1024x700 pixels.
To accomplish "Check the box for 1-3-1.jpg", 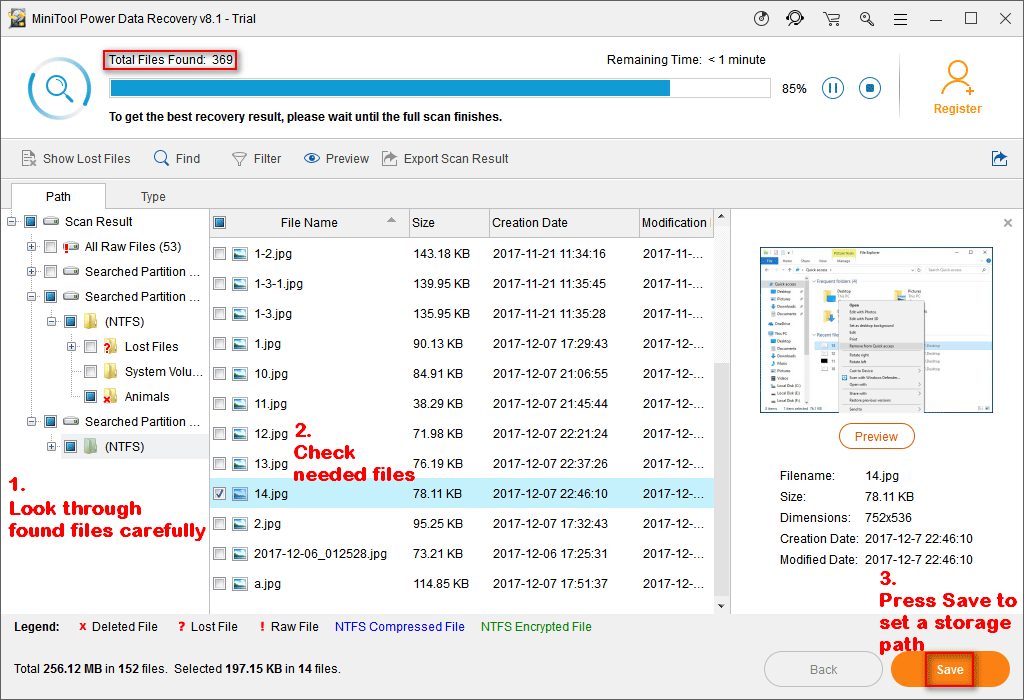I will (x=219, y=284).
